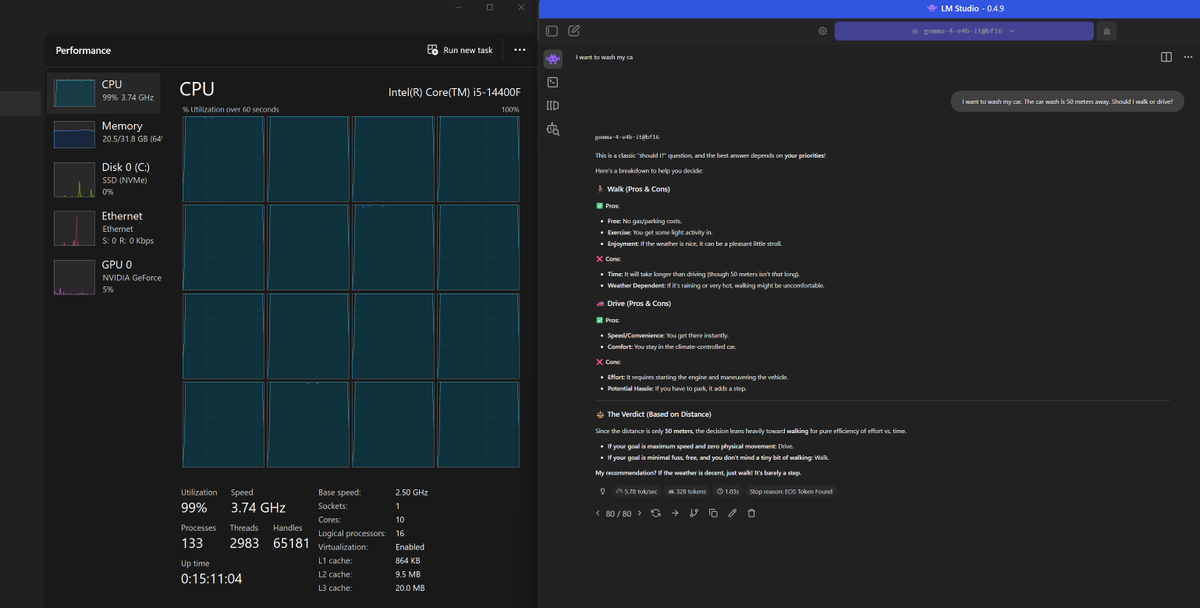Click the continue arrow icon below response

[675, 513]
